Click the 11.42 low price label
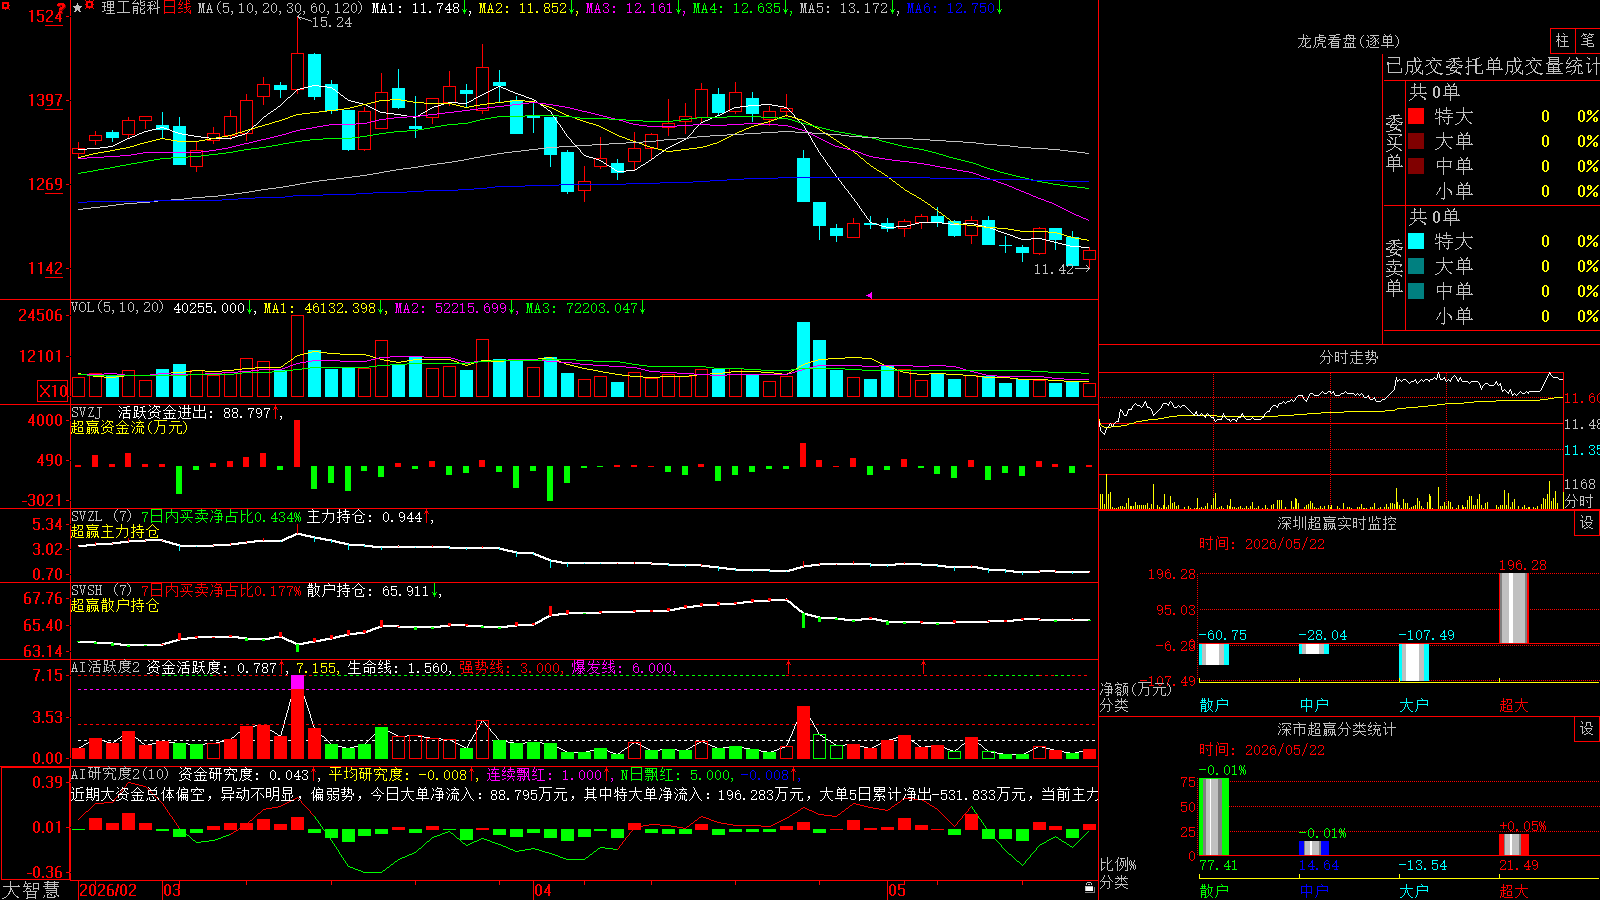This screenshot has height=900, width=1600. pos(1053,269)
